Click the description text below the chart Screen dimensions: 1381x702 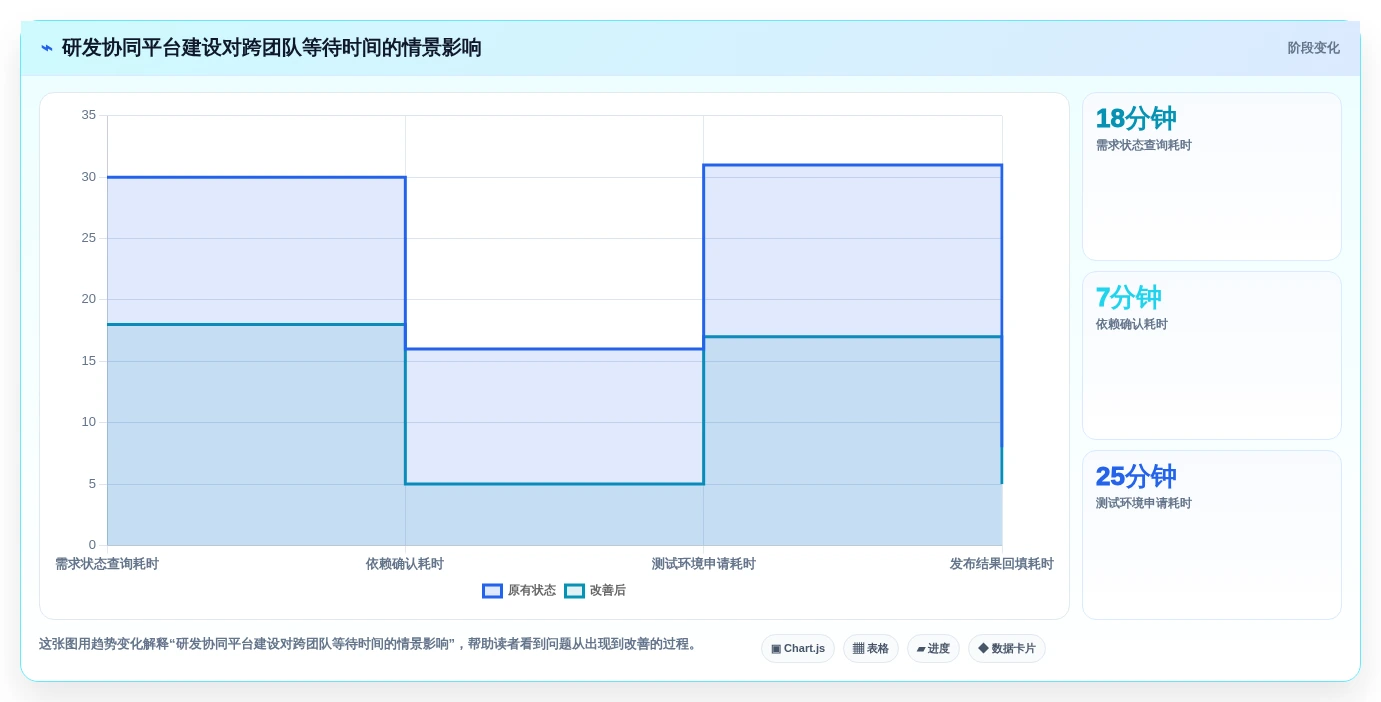369,644
